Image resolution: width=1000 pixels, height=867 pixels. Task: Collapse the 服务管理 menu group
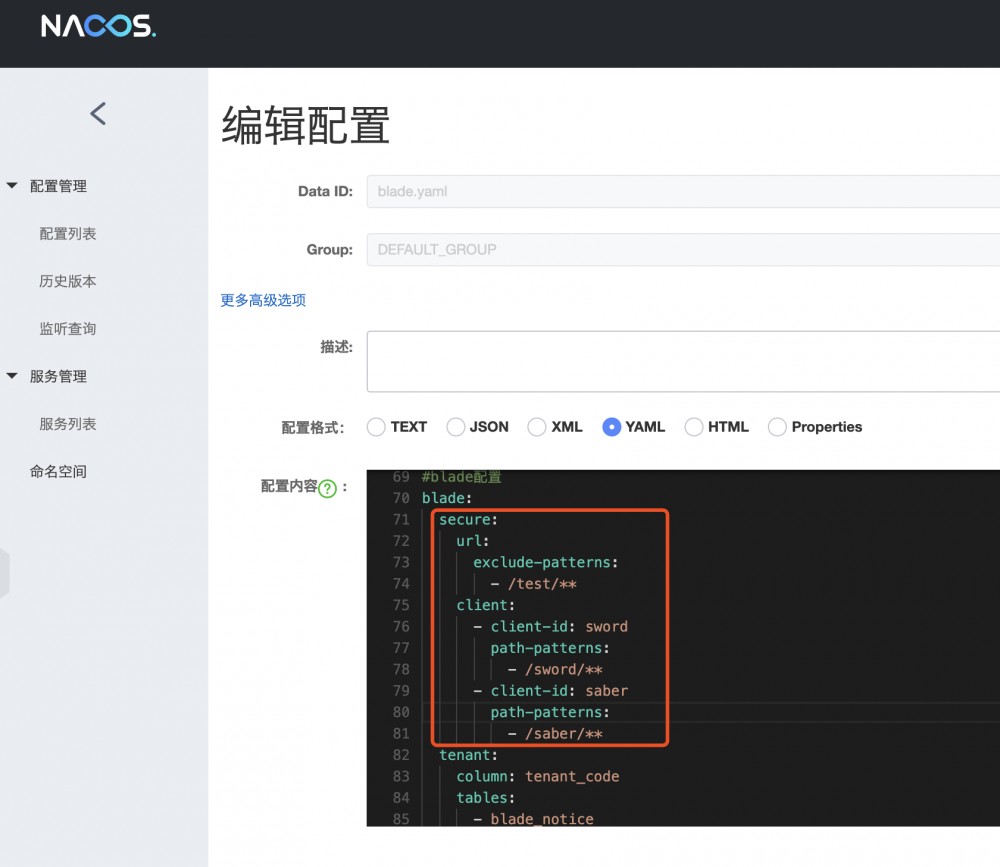click(x=11, y=376)
